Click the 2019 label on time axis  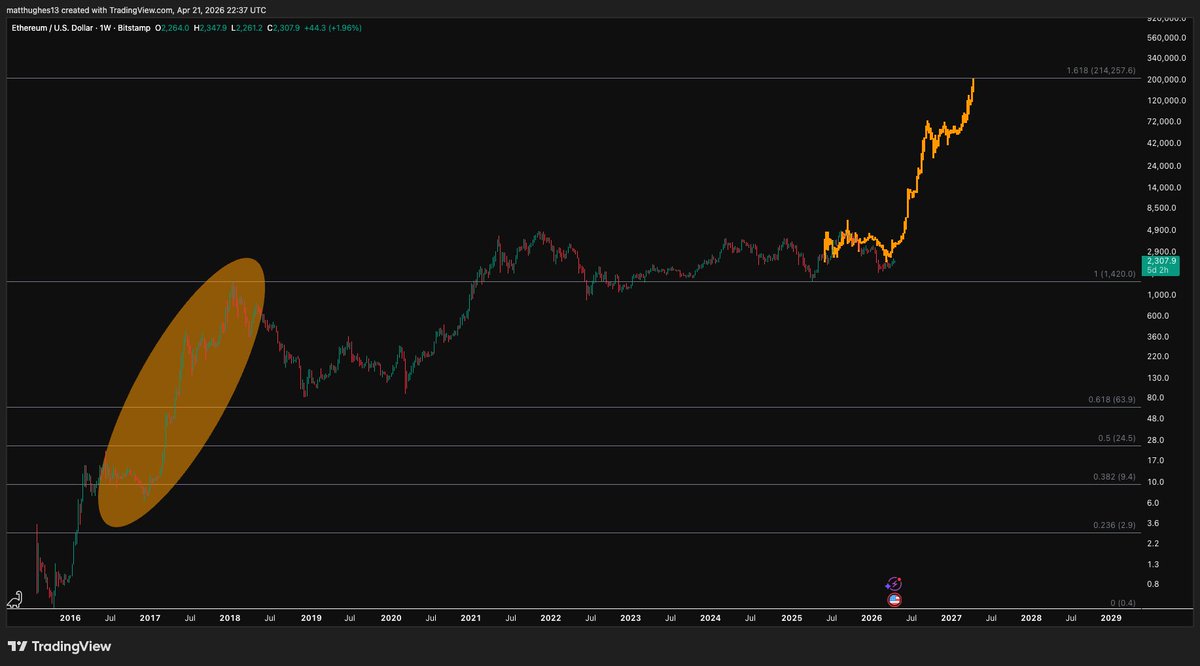tap(310, 619)
